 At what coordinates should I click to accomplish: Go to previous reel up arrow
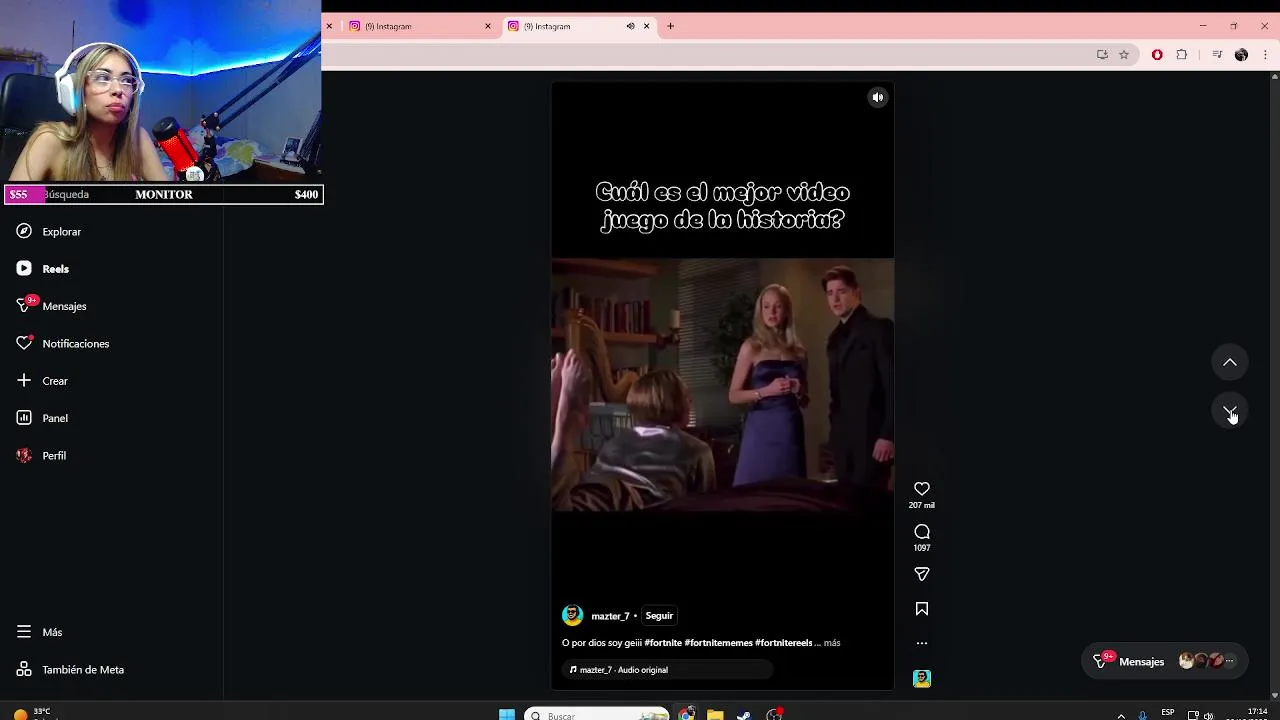pos(1230,362)
